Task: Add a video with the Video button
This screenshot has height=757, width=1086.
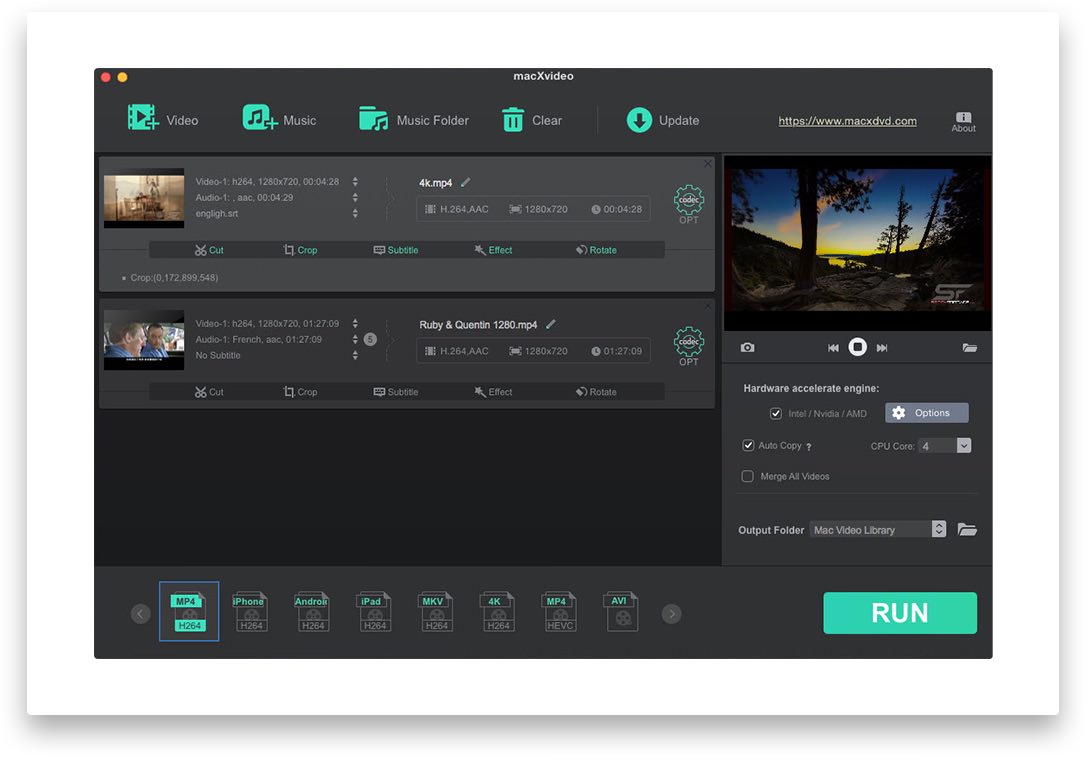Action: click(163, 118)
